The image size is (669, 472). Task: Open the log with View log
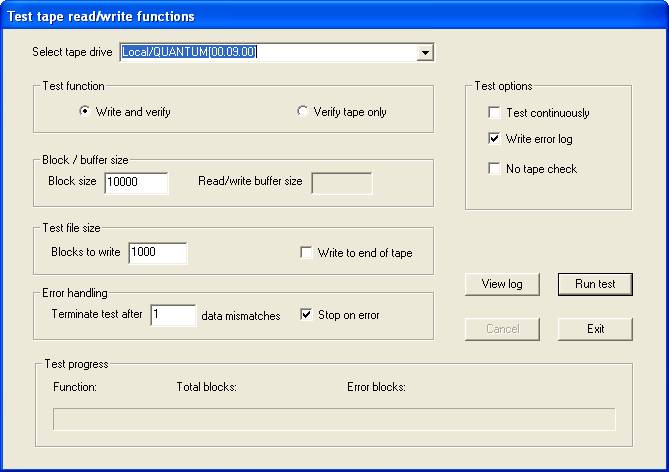tap(502, 284)
